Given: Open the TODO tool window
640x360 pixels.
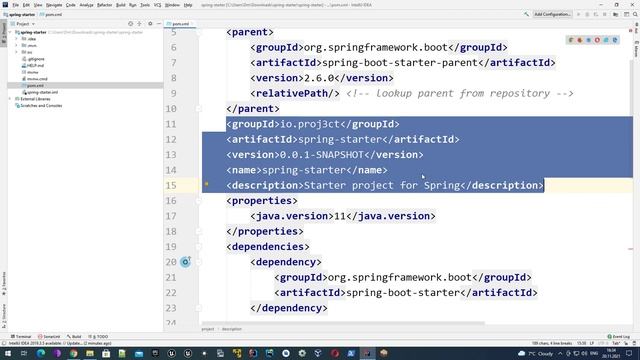Looking at the screenshot, I should [x=98, y=336].
